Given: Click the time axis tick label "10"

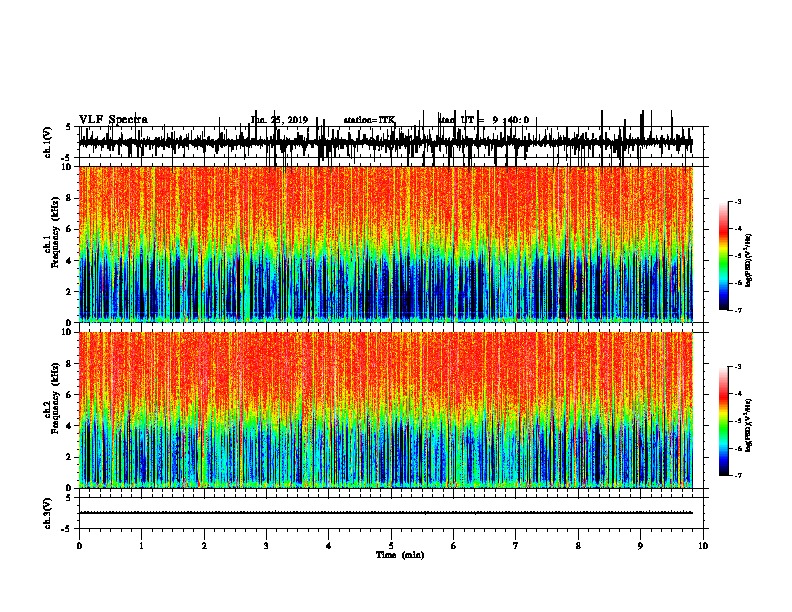Looking at the screenshot, I should [x=703, y=546].
